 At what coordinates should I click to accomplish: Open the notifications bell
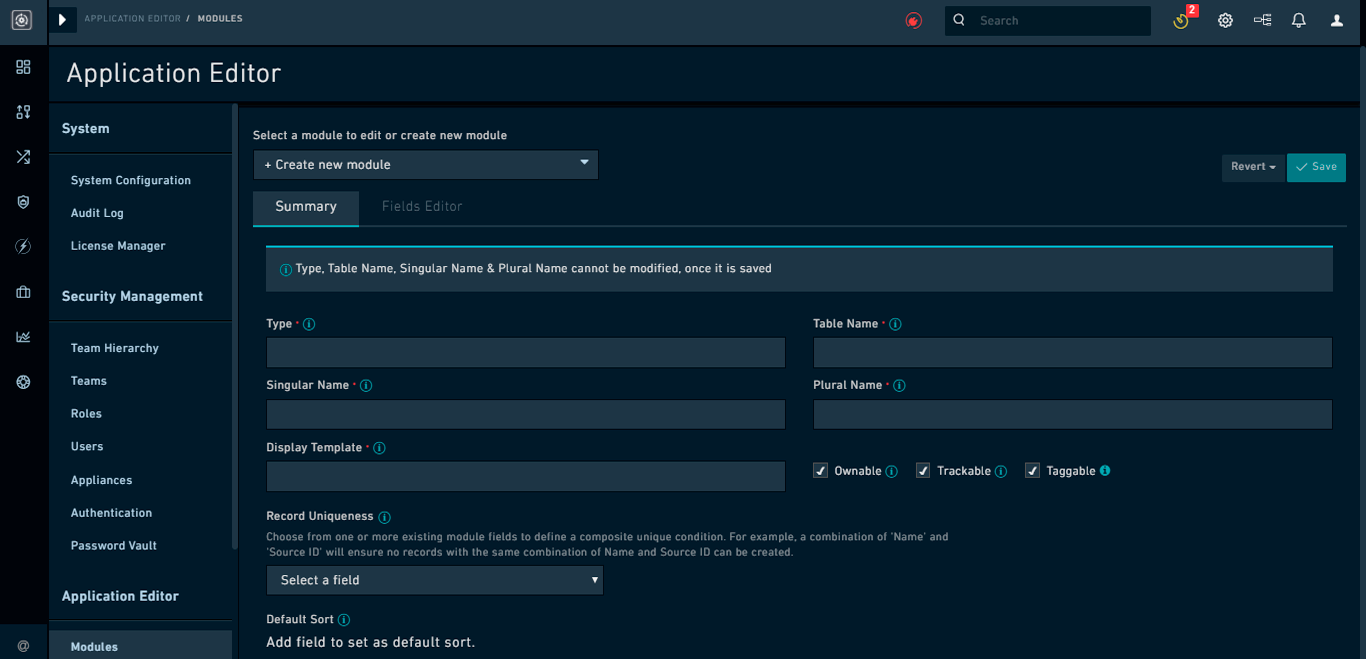(x=1298, y=20)
